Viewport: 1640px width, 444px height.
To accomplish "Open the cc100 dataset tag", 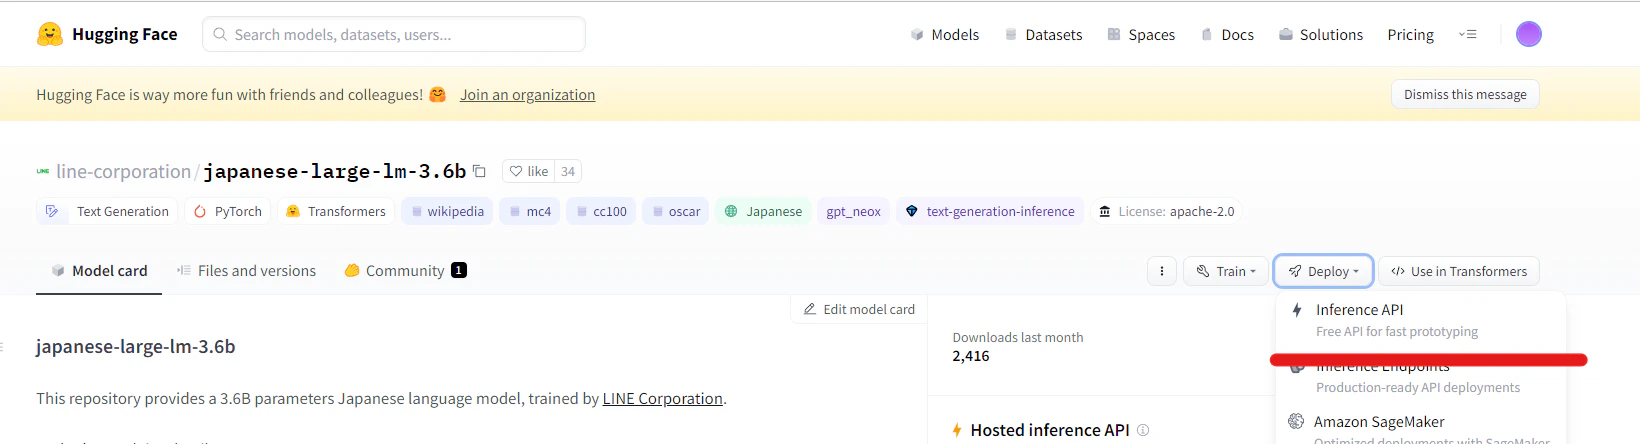I will point(601,211).
